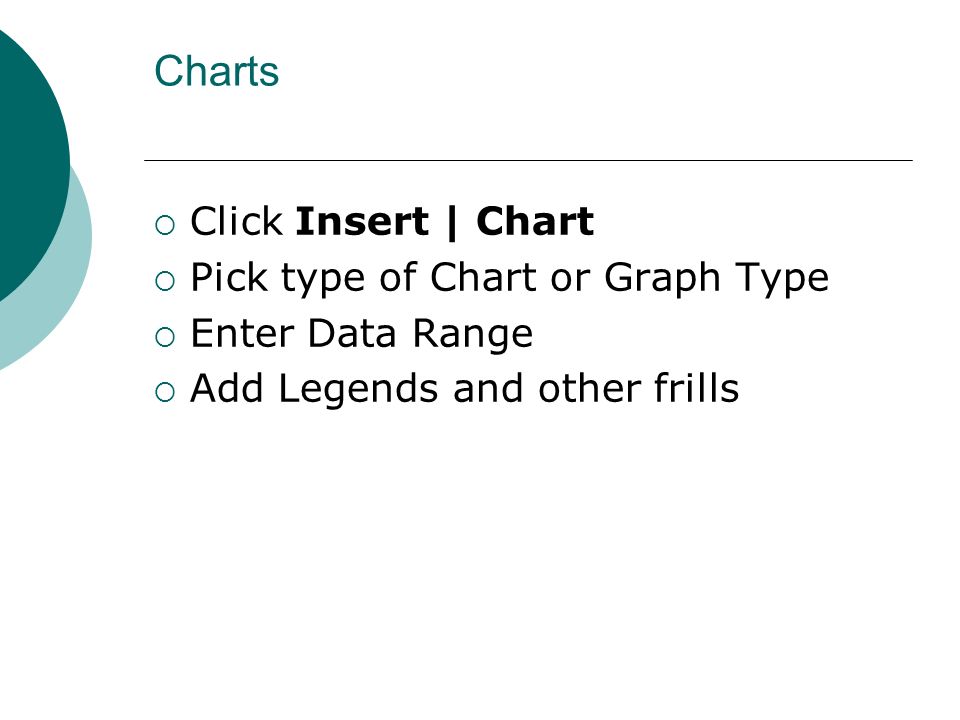Select the bold word "Insert"
The width and height of the screenshot is (960, 720).
pyautogui.click(x=362, y=221)
